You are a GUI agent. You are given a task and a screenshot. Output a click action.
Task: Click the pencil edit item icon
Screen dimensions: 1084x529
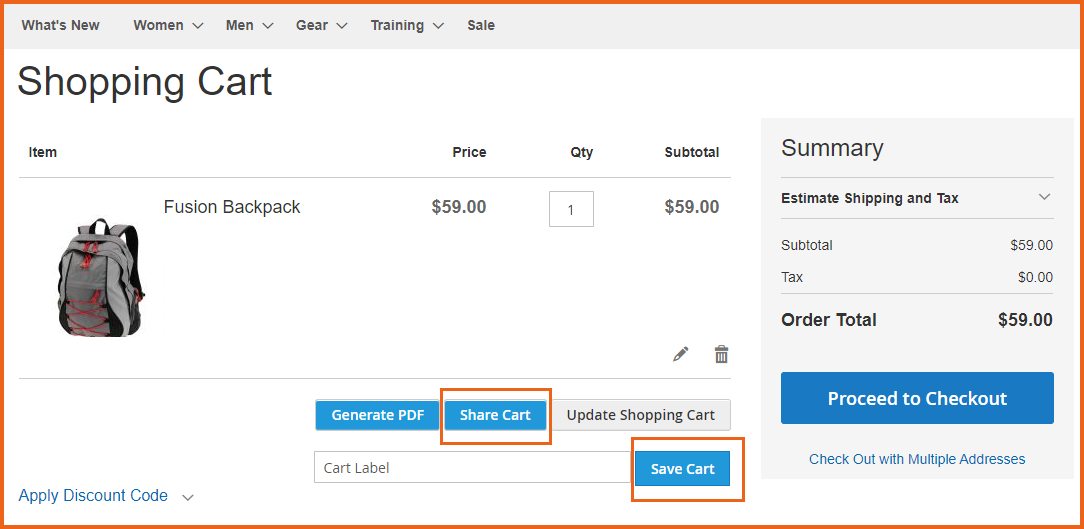tap(681, 354)
